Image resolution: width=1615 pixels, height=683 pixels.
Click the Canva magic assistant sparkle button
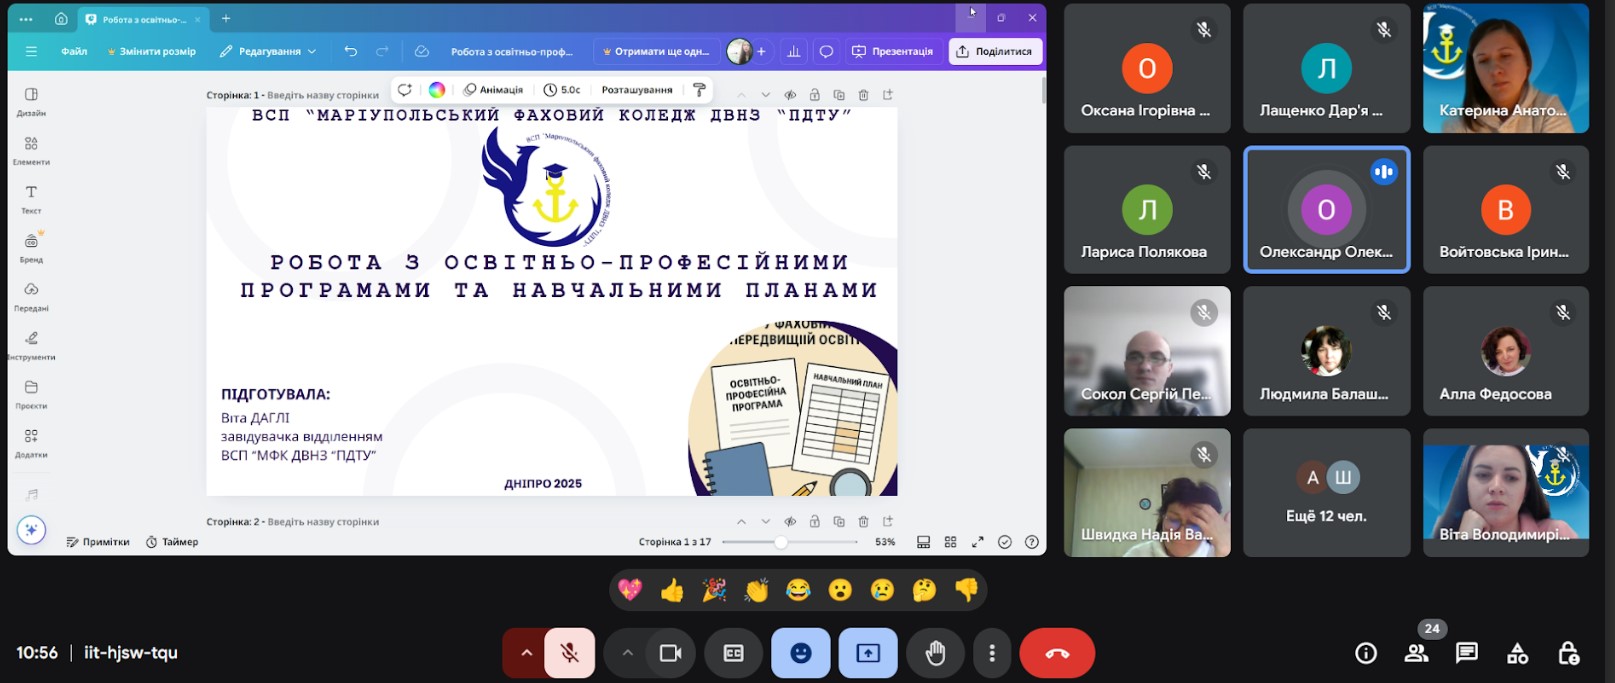click(31, 530)
